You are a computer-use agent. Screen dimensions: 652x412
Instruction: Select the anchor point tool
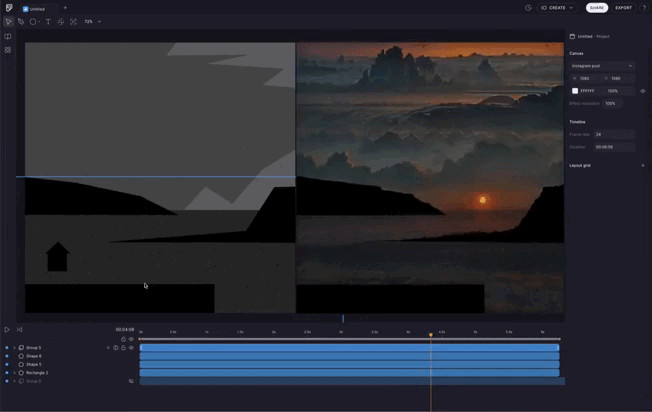coord(61,22)
